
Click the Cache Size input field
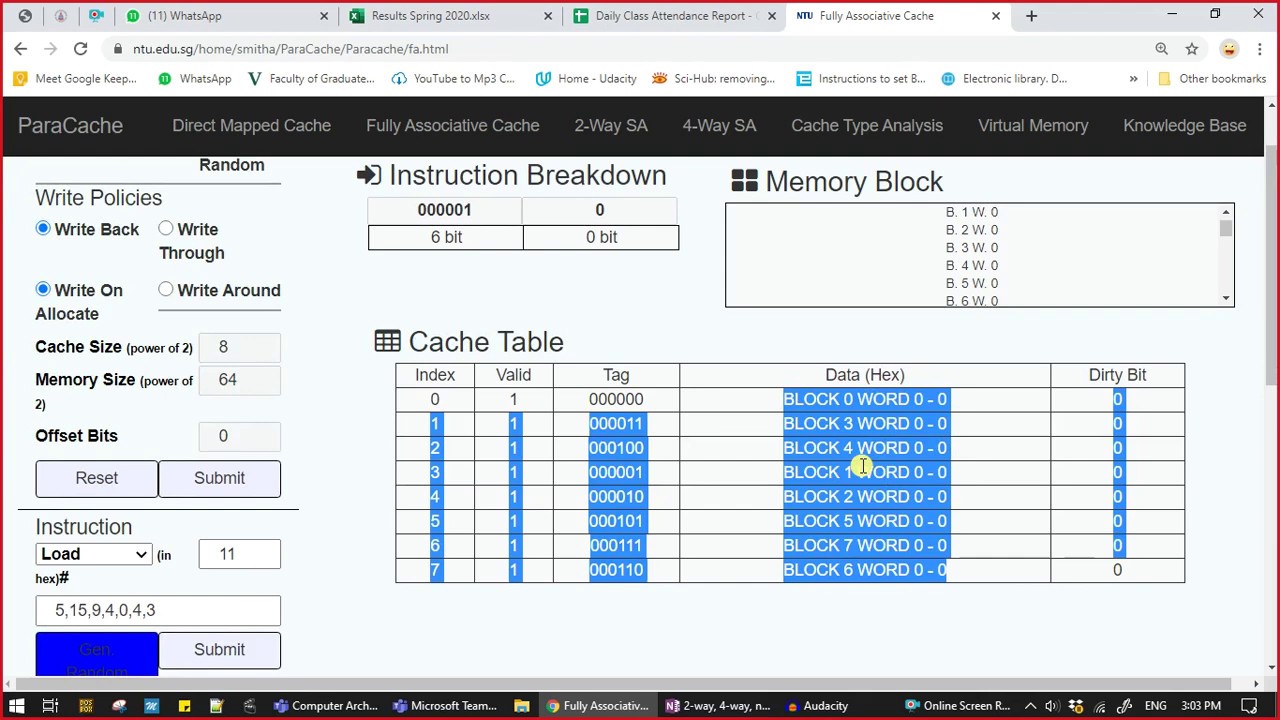click(x=239, y=347)
